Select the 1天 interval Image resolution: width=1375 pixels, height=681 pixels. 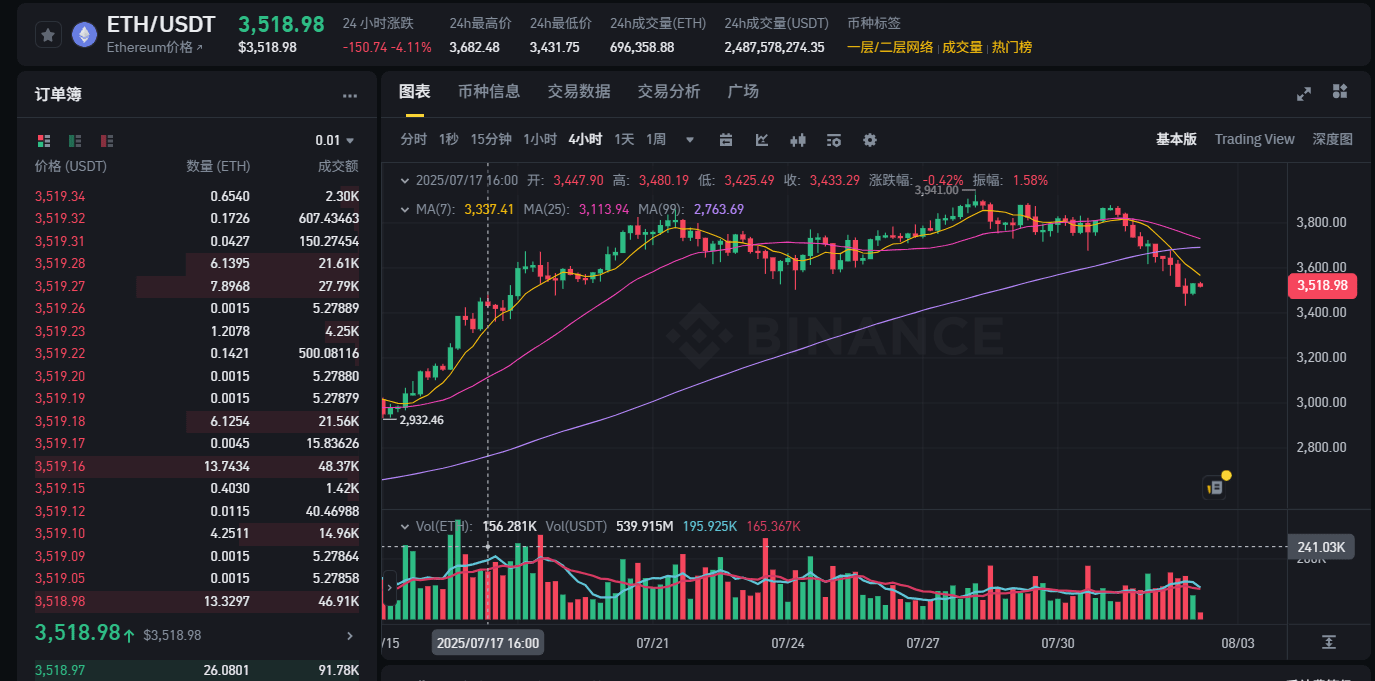[x=624, y=140]
